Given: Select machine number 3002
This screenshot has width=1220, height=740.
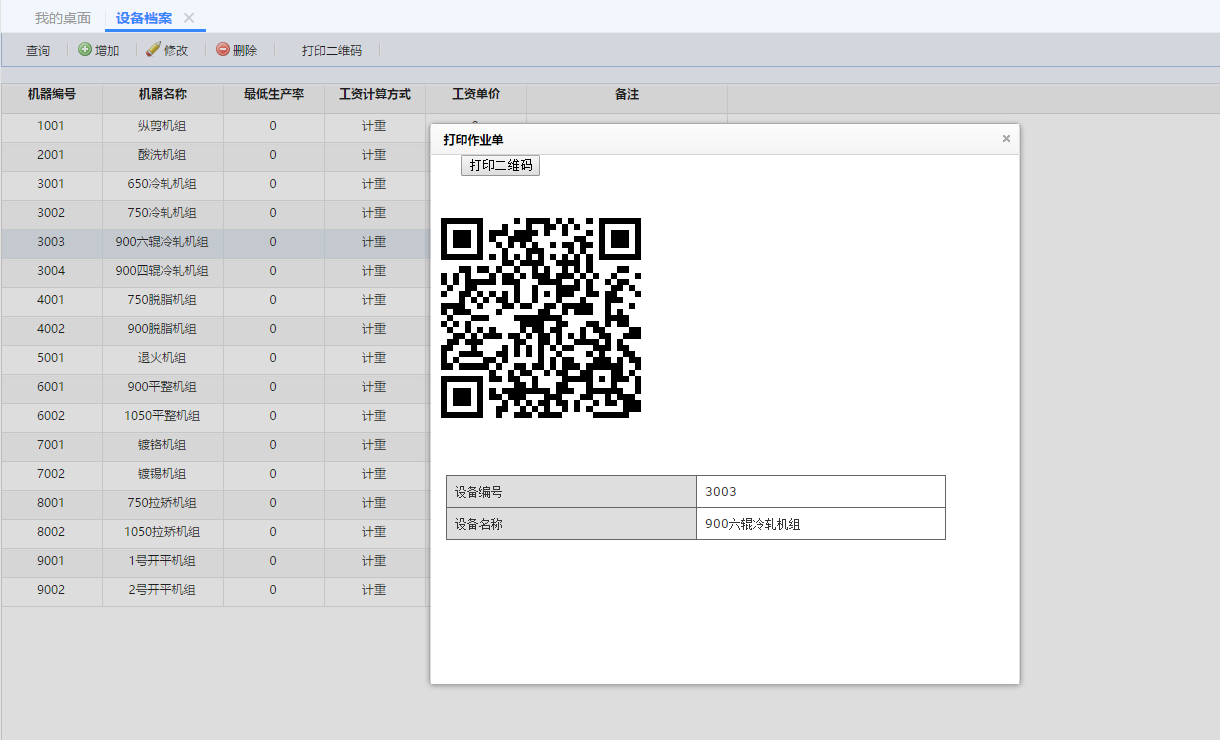Looking at the screenshot, I should click(51, 213).
